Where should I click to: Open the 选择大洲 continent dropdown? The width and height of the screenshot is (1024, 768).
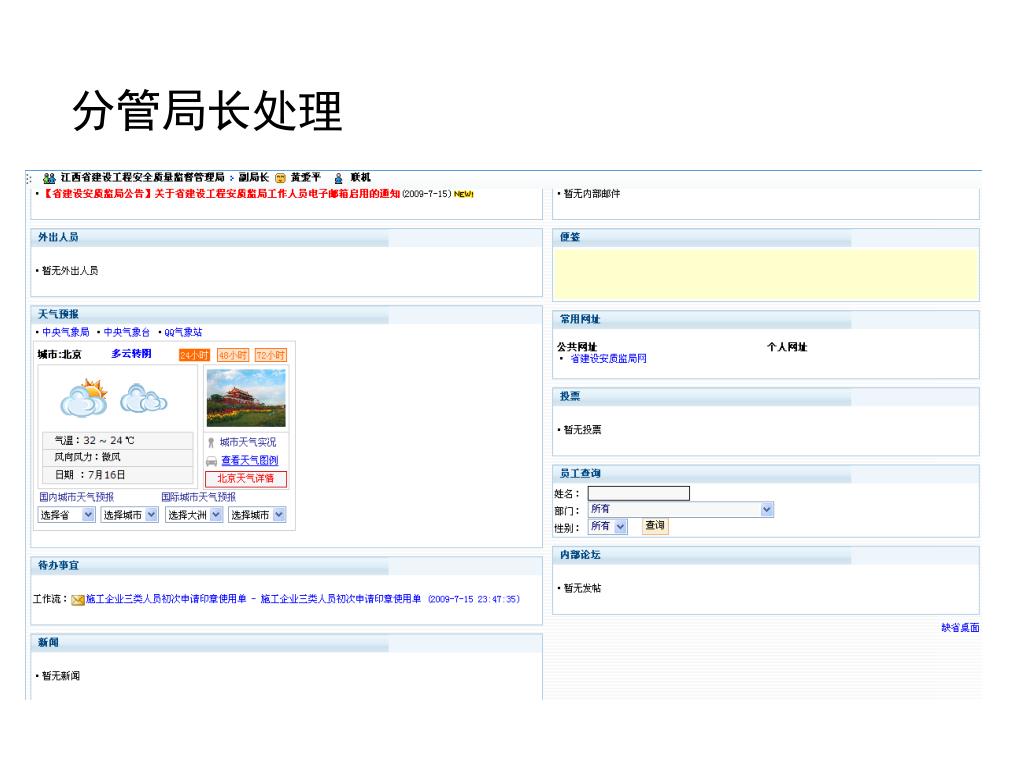click(x=194, y=515)
